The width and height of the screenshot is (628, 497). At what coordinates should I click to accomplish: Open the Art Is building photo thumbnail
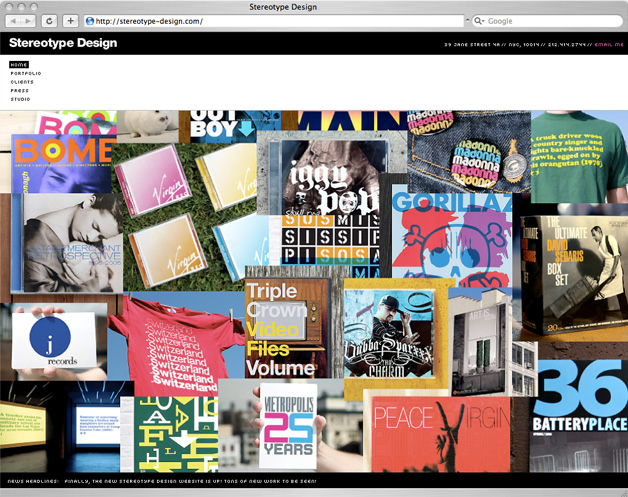[x=480, y=342]
